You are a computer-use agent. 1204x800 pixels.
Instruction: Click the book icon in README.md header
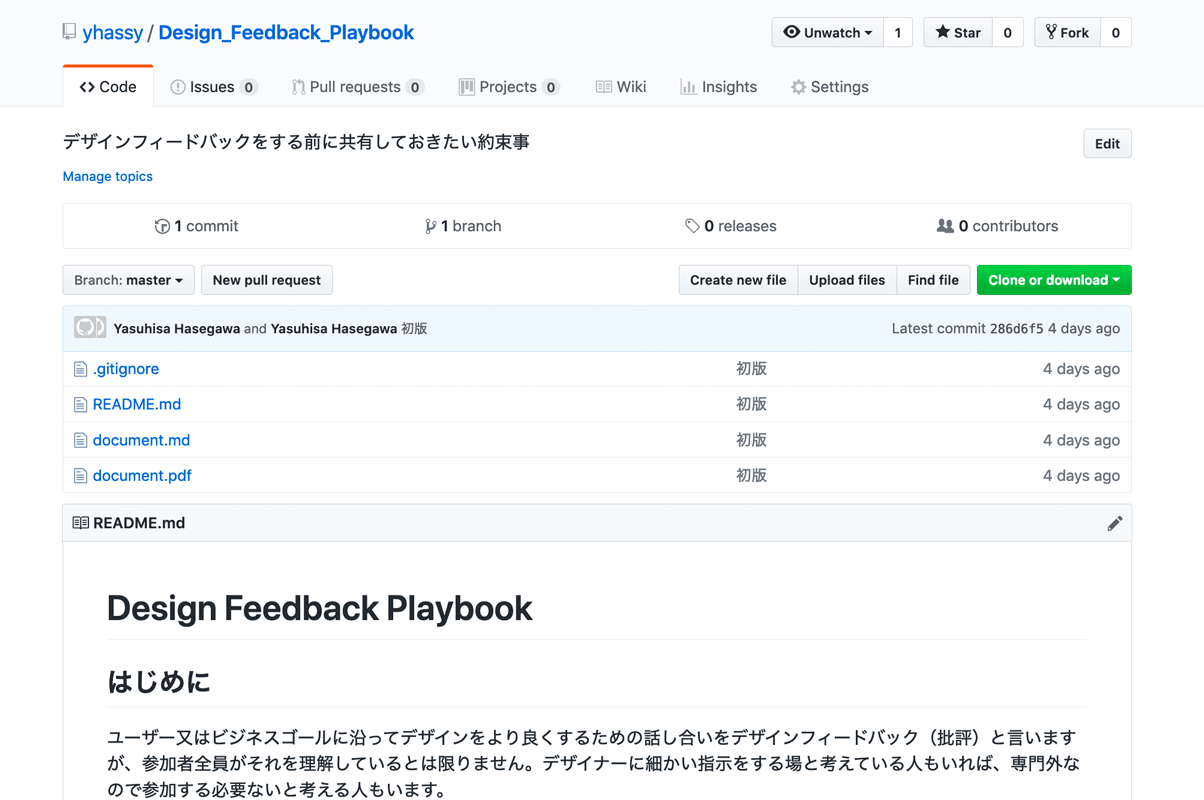pos(81,523)
